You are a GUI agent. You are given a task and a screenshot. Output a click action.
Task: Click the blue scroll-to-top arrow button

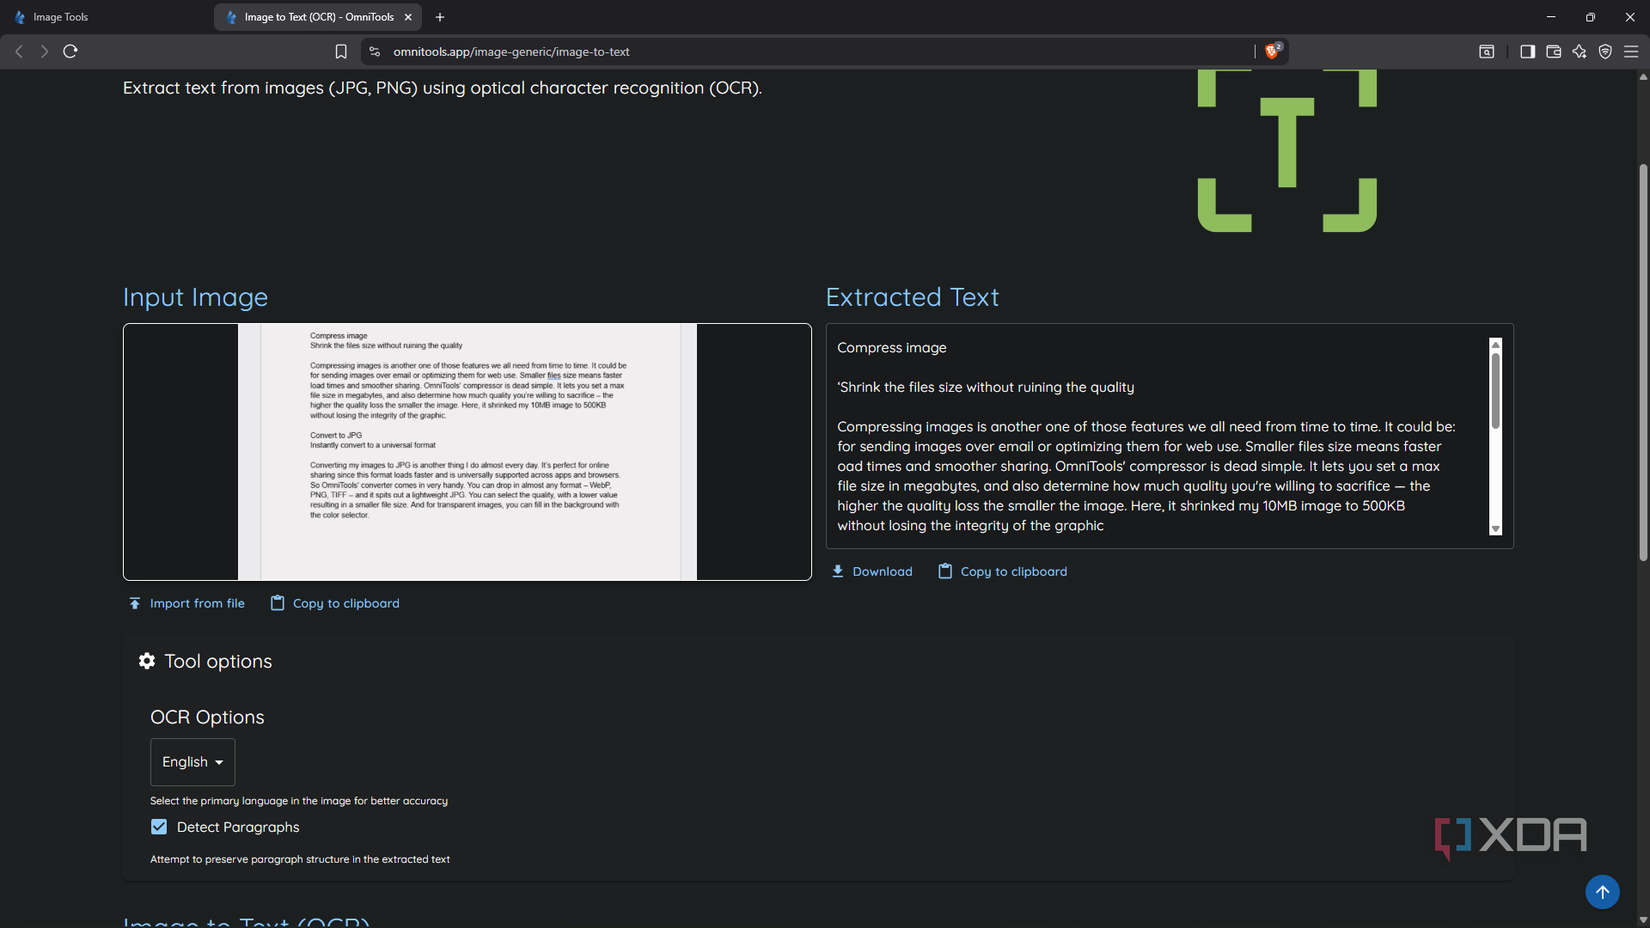click(1602, 892)
